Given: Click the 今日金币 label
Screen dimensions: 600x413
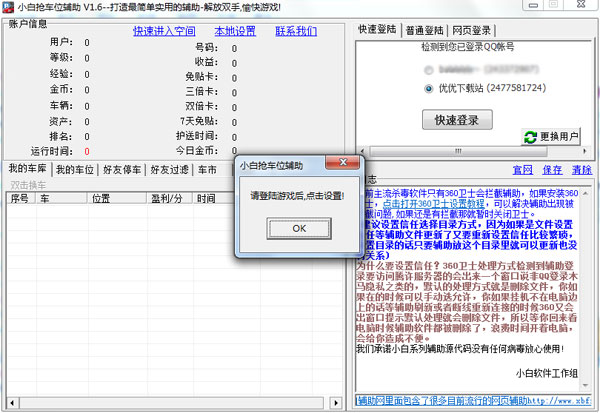Looking at the screenshot, I should 197,150.
